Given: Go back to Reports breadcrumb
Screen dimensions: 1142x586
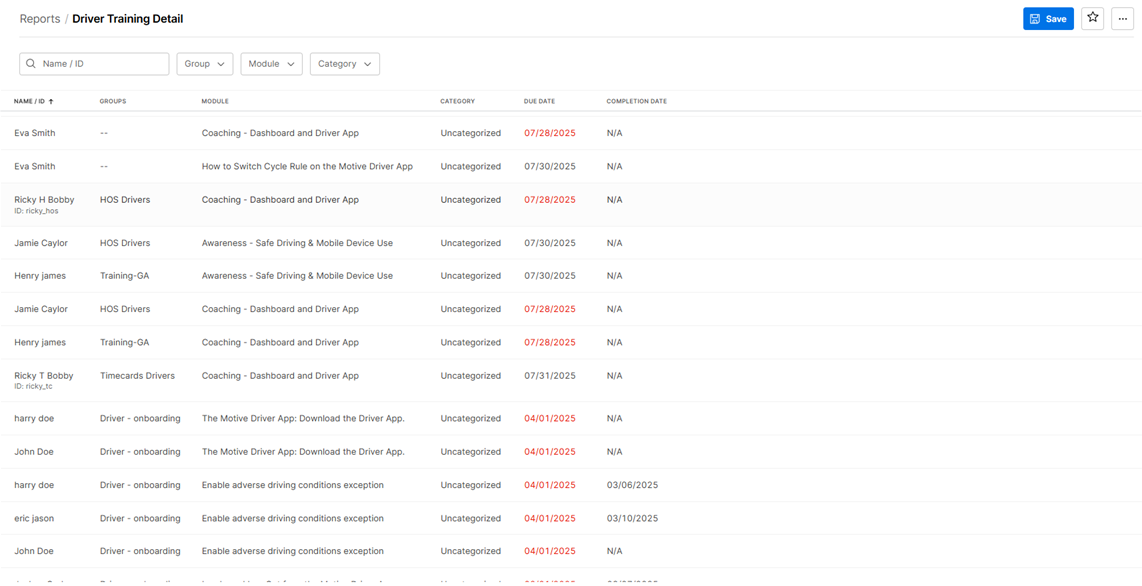Looking at the screenshot, I should (40, 19).
